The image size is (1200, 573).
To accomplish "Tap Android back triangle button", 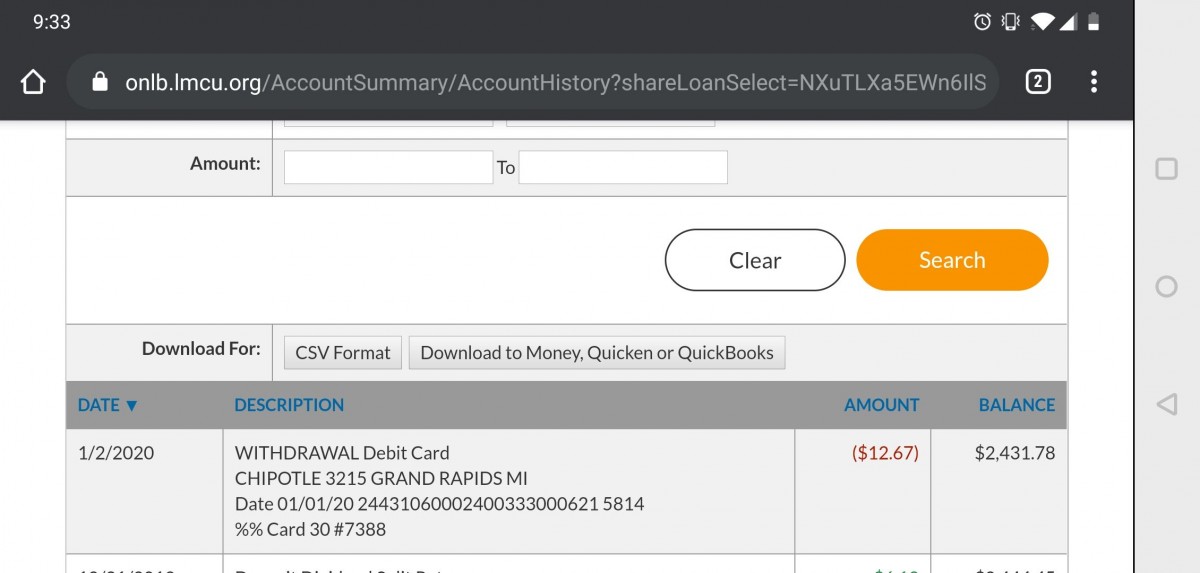I will pyautogui.click(x=1166, y=404).
